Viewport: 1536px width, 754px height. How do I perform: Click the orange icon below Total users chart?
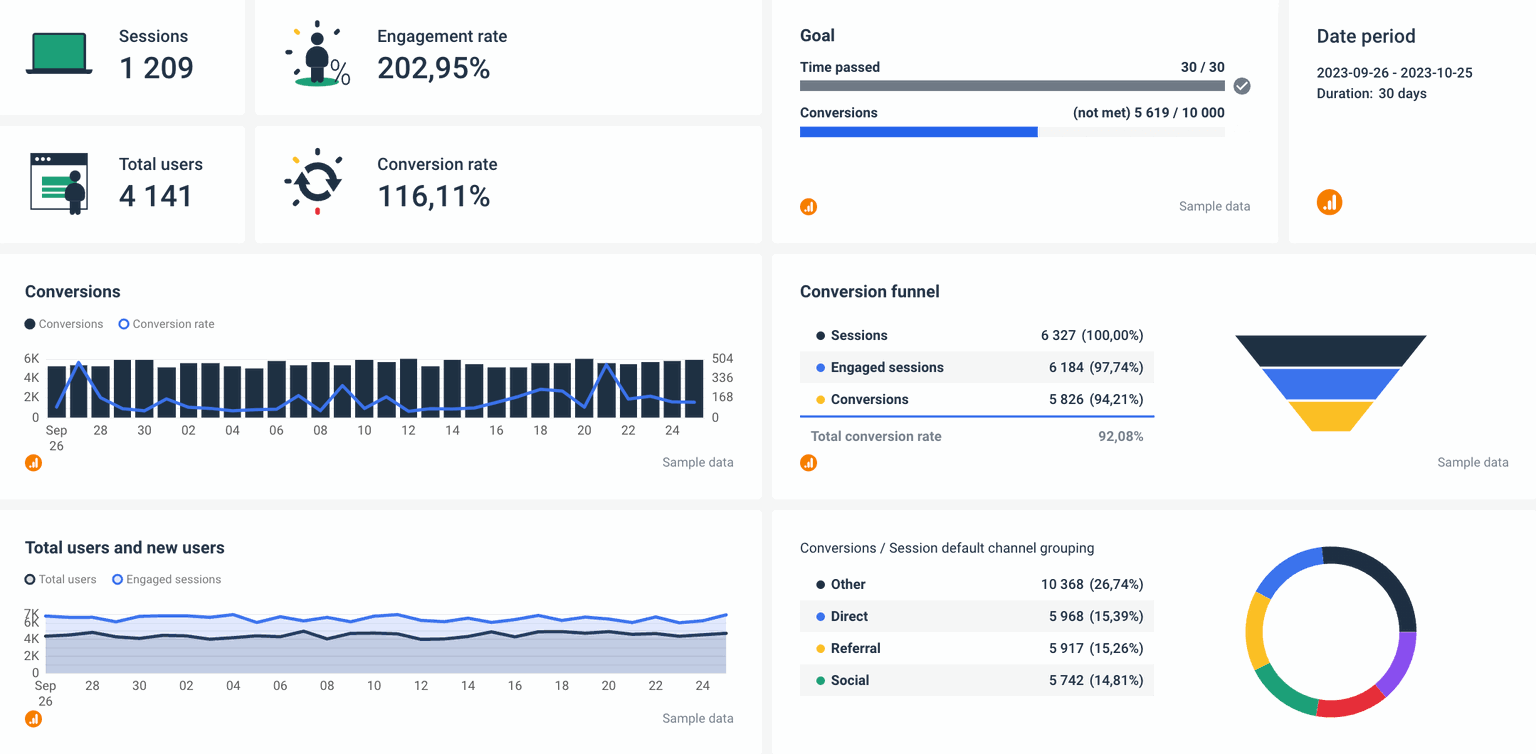pyautogui.click(x=34, y=718)
